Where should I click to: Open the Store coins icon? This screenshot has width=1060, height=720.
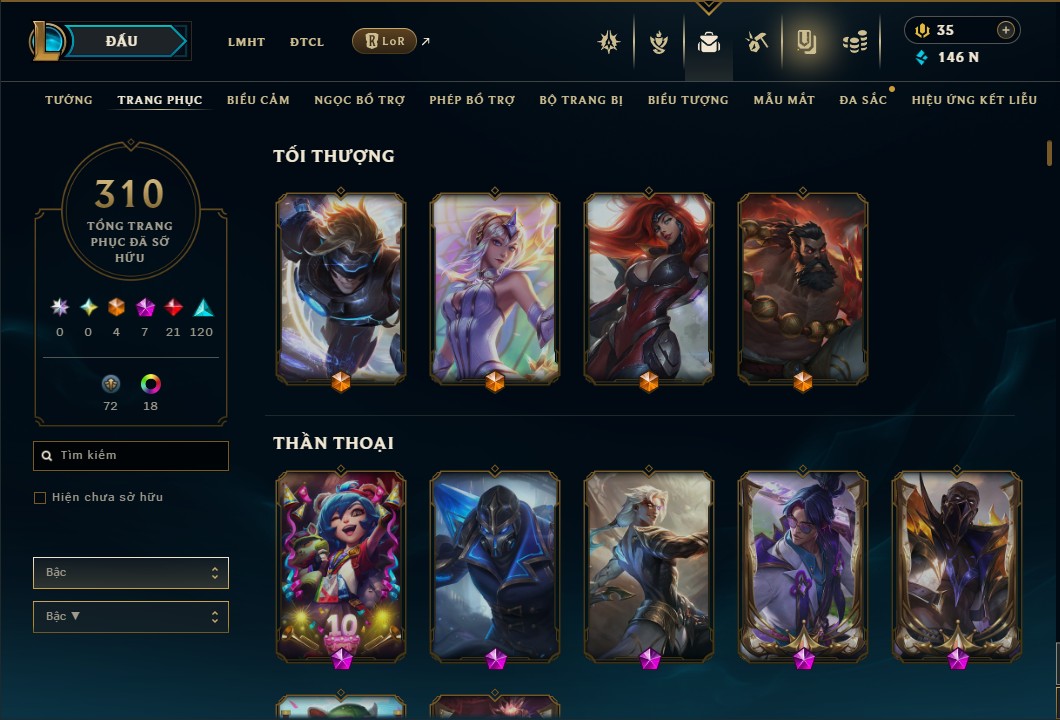[855, 42]
